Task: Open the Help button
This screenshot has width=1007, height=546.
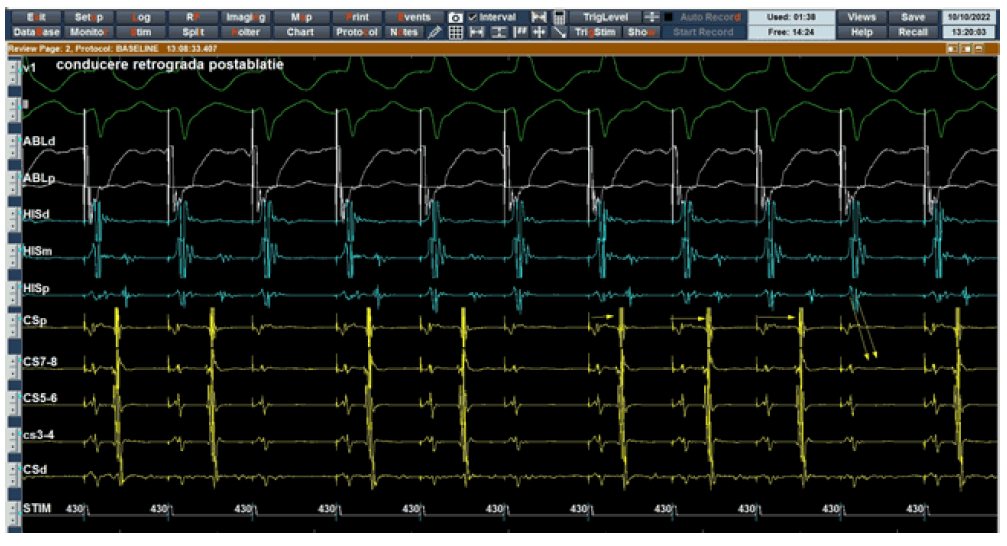Action: pos(861,32)
